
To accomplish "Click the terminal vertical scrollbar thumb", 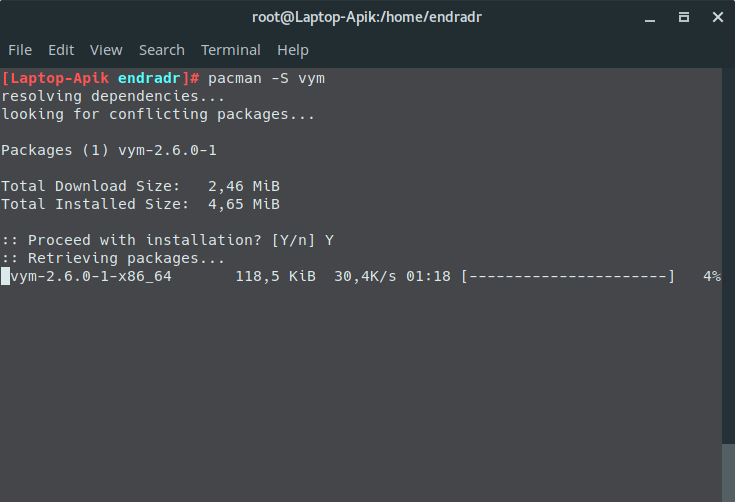I will tap(728, 472).
